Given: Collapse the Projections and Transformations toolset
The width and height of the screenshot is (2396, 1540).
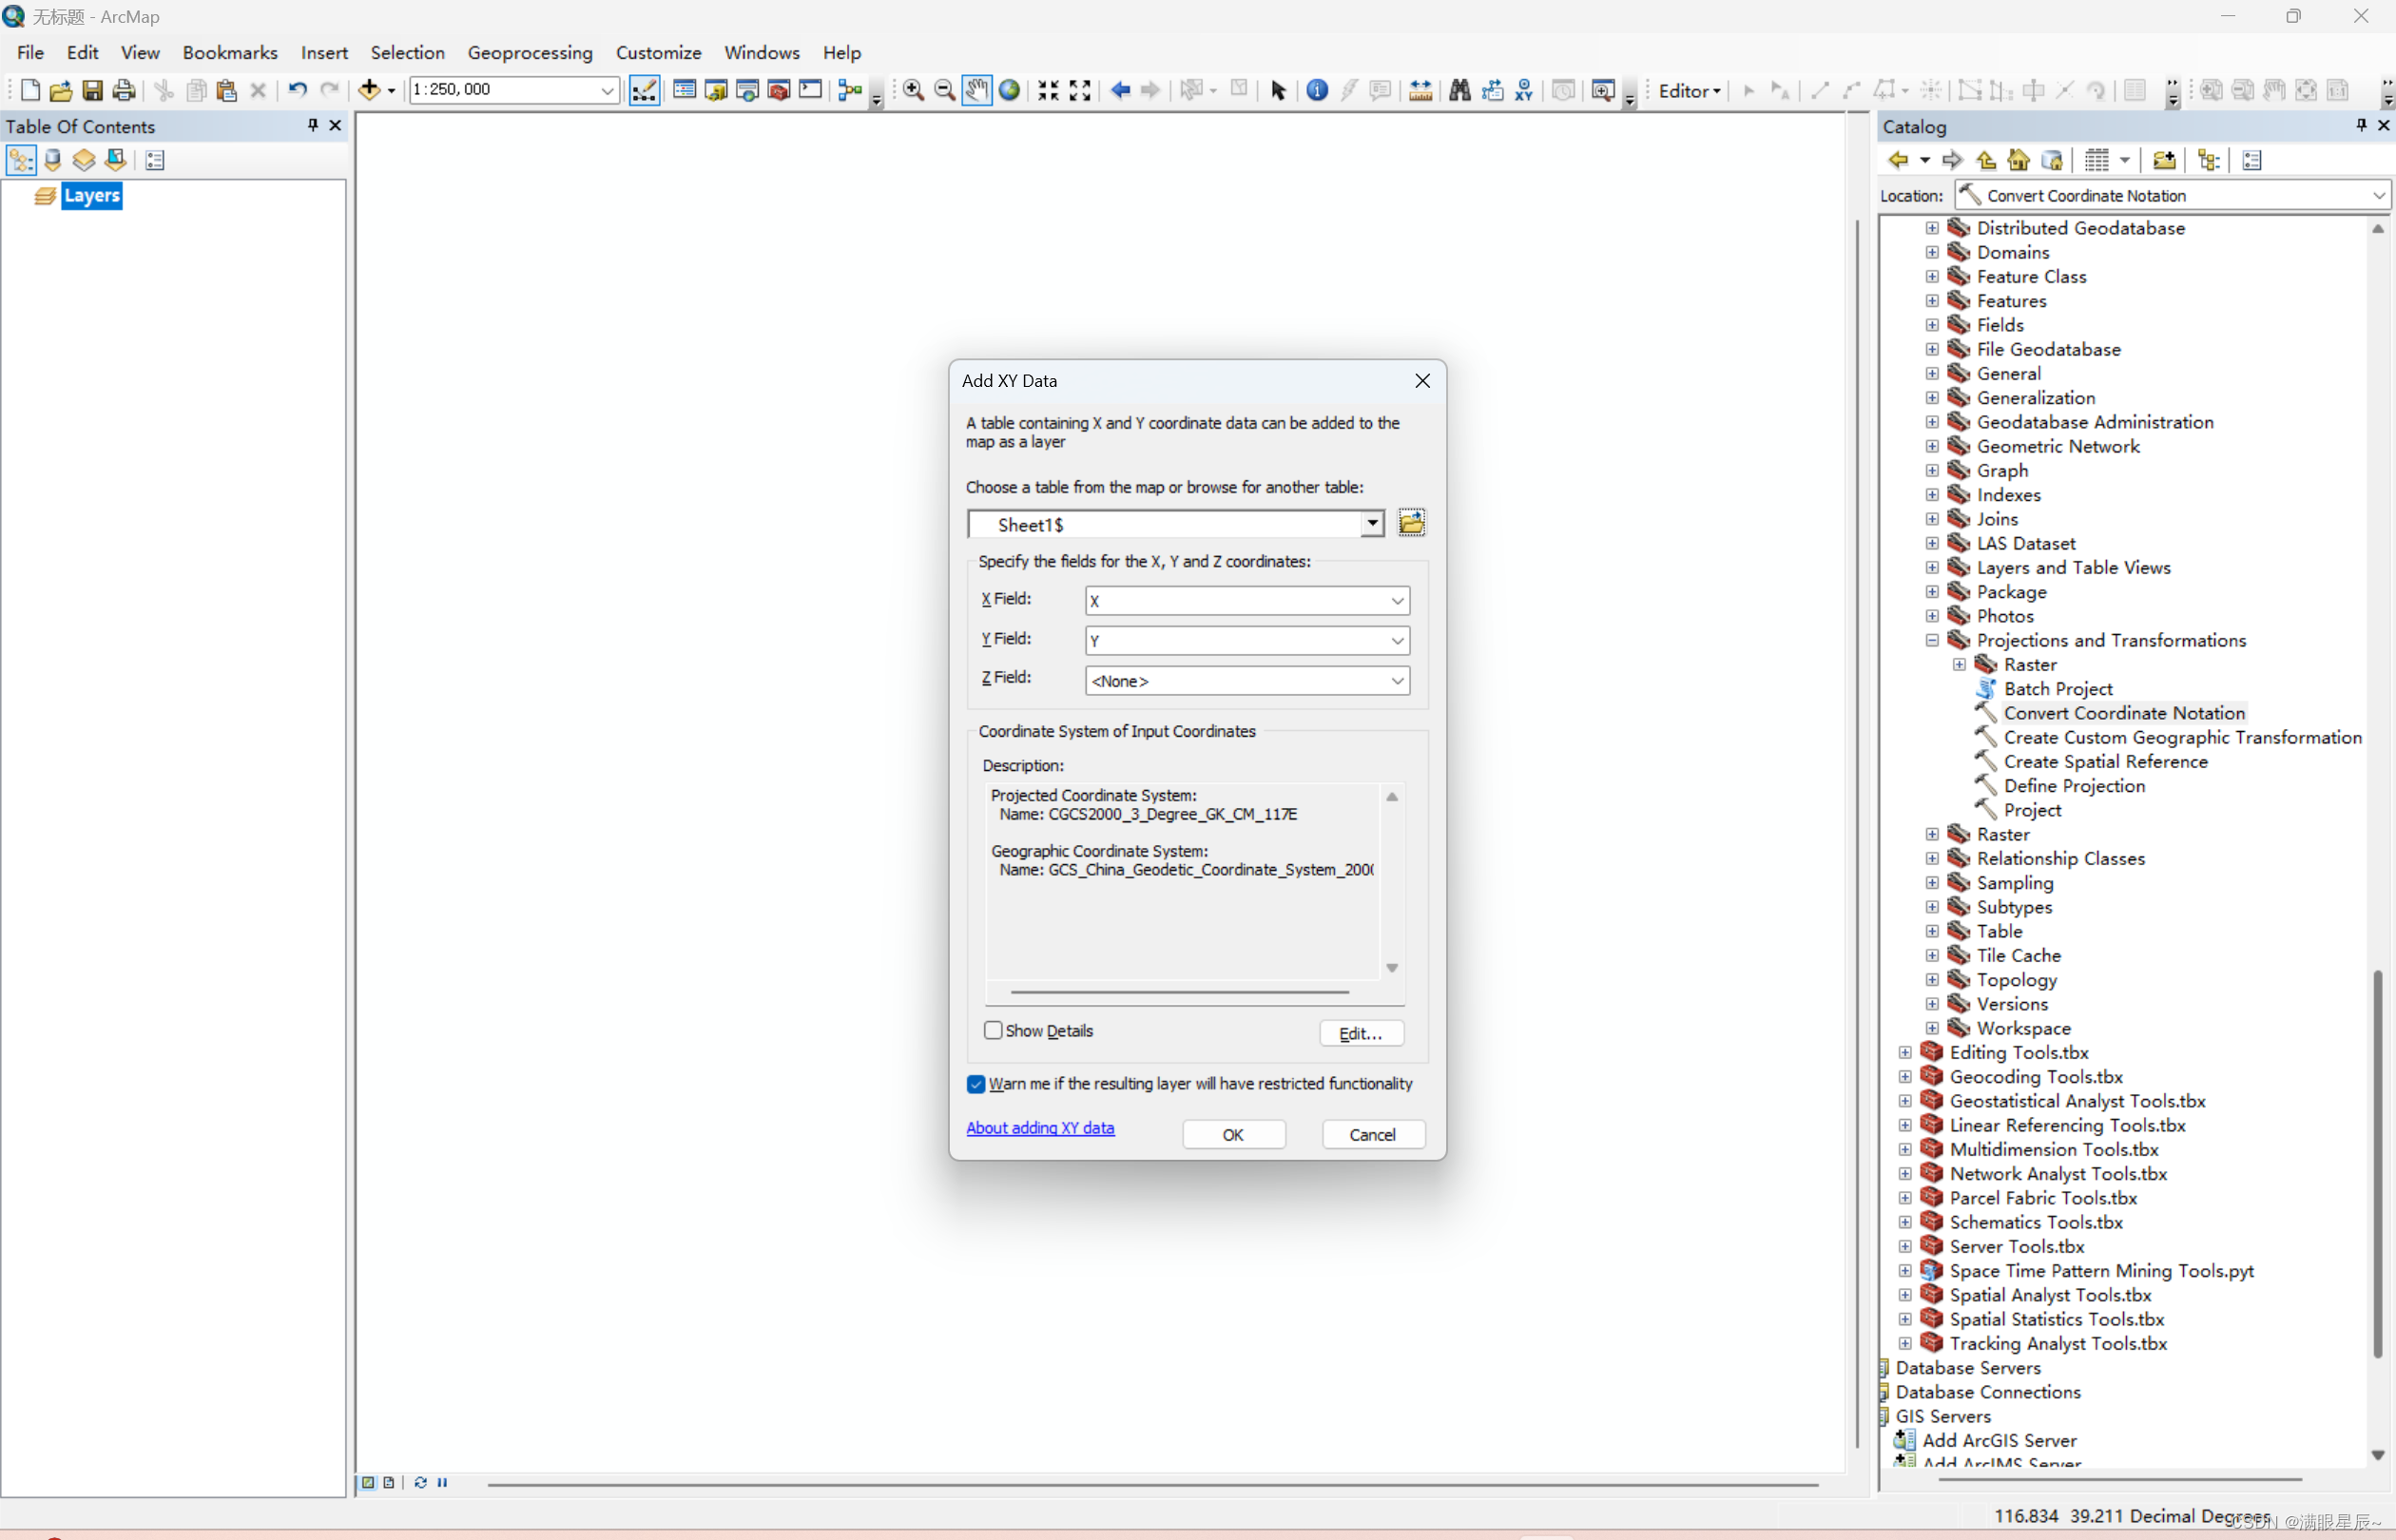Looking at the screenshot, I should coord(1932,640).
